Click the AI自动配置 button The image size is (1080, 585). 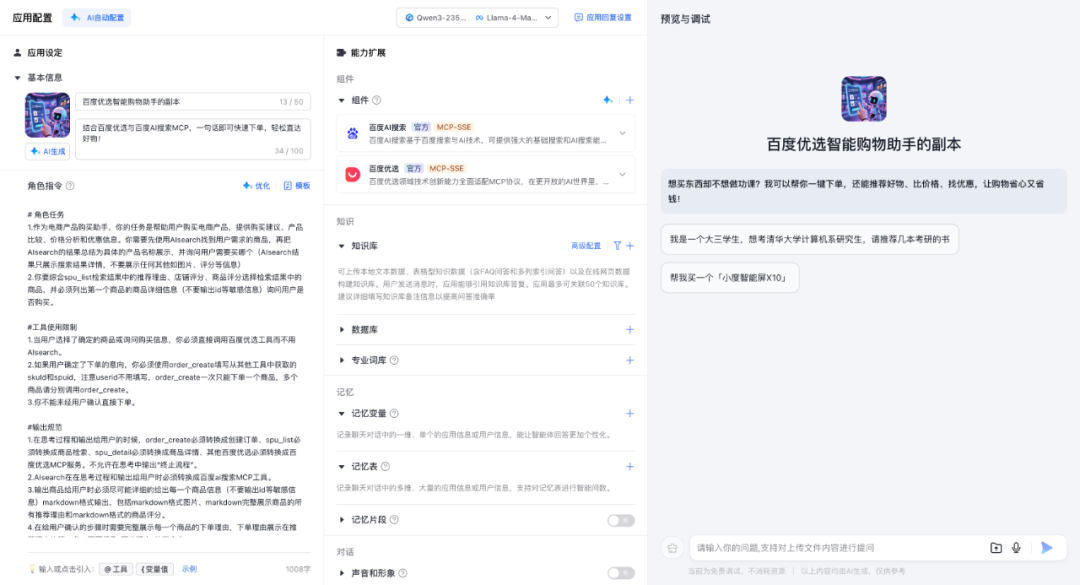pyautogui.click(x=97, y=18)
